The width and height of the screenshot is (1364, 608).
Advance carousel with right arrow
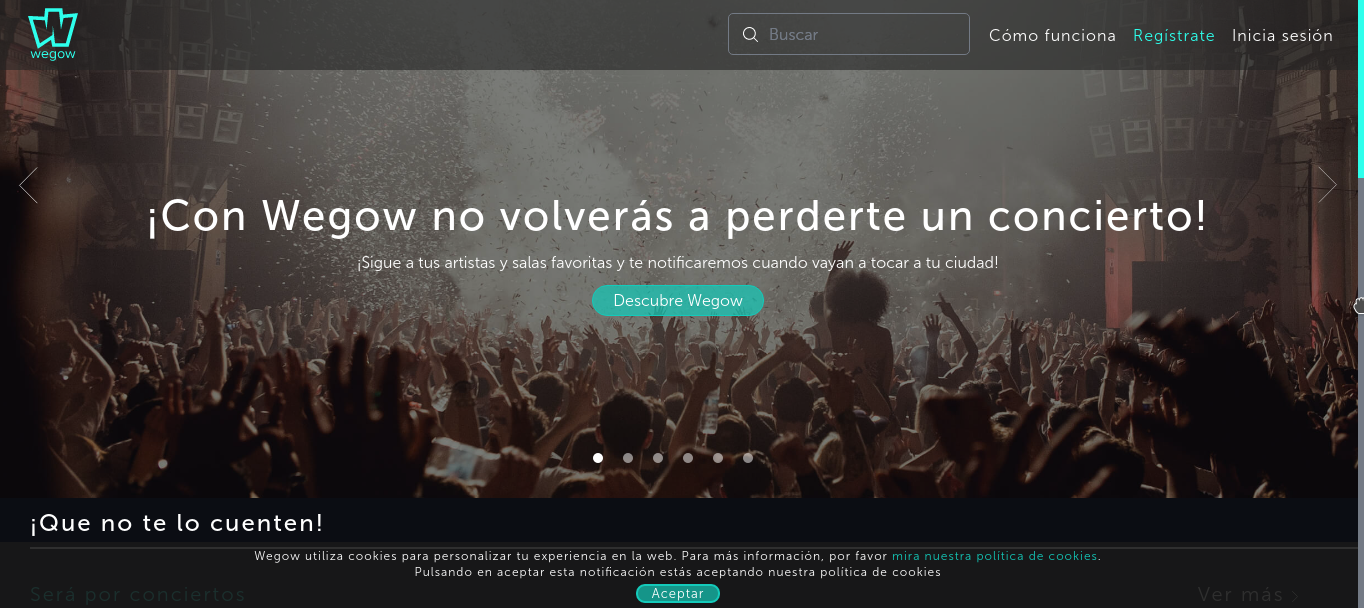click(1327, 185)
